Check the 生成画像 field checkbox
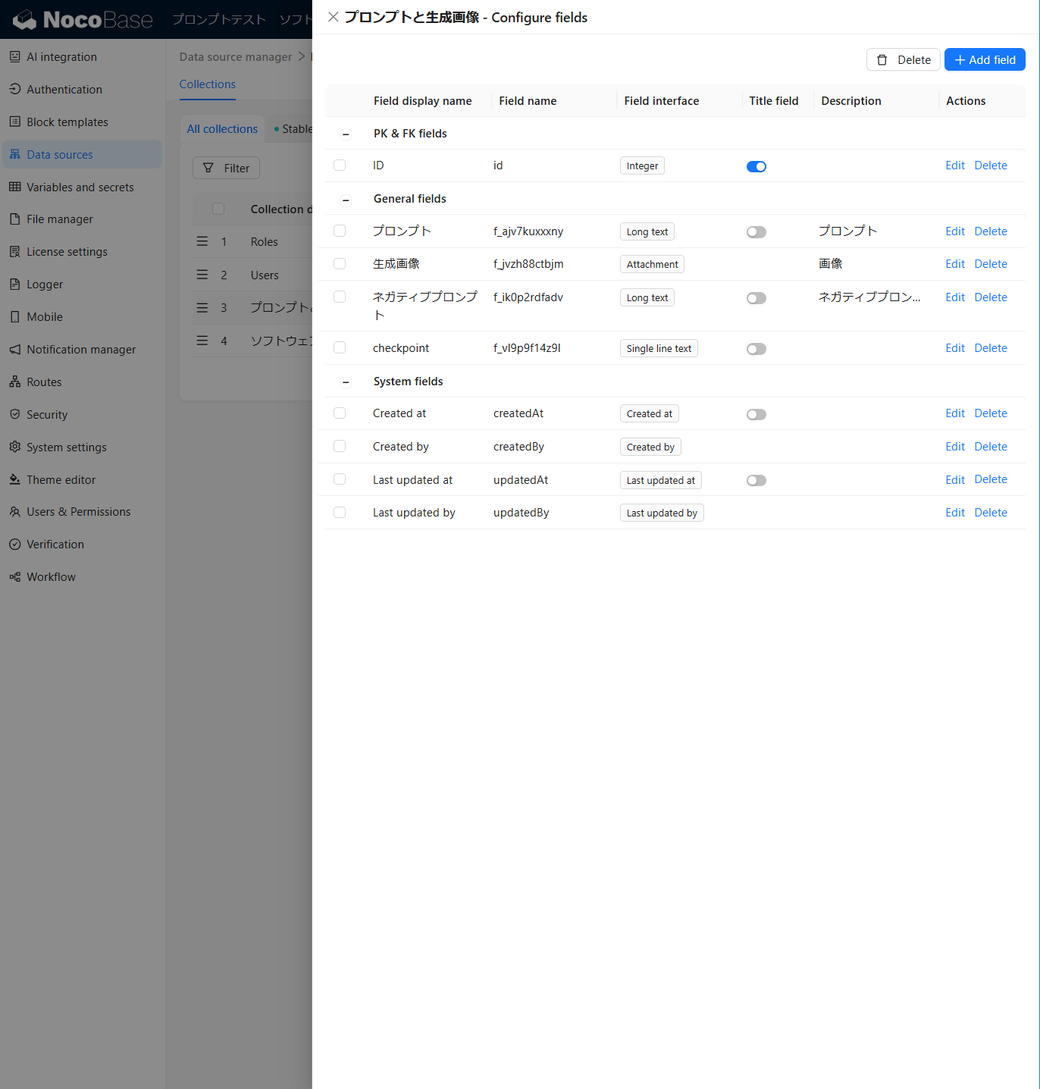The width and height of the screenshot is (1040, 1089). (340, 264)
